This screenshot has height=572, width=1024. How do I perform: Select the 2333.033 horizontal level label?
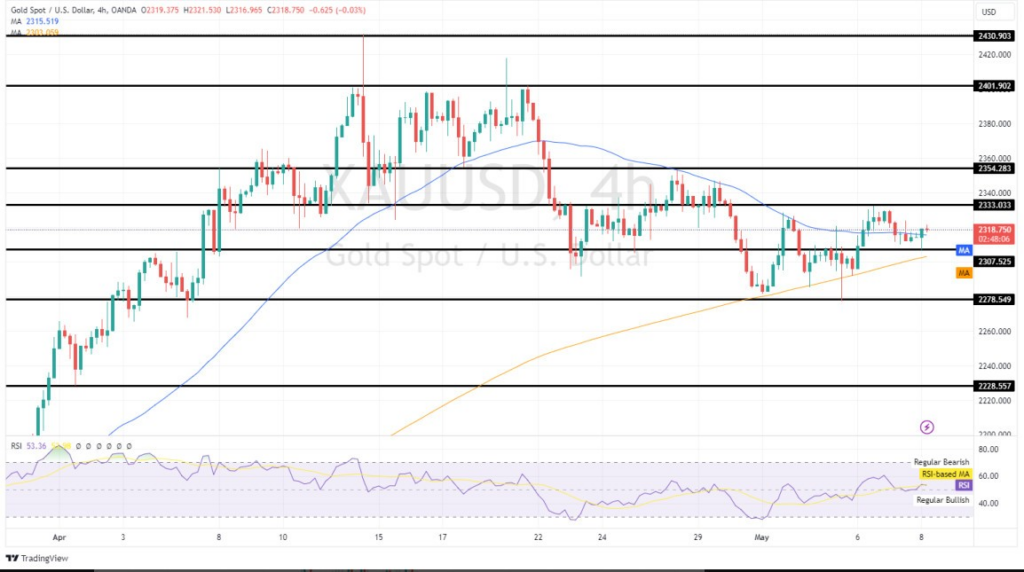[x=994, y=205]
